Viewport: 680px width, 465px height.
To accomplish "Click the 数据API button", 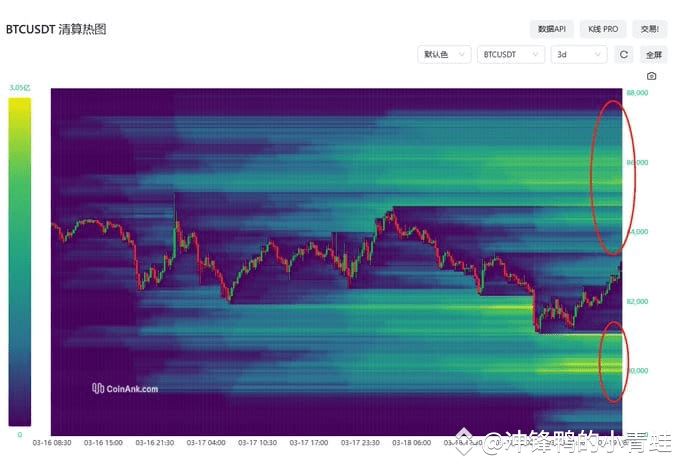I will pos(552,29).
